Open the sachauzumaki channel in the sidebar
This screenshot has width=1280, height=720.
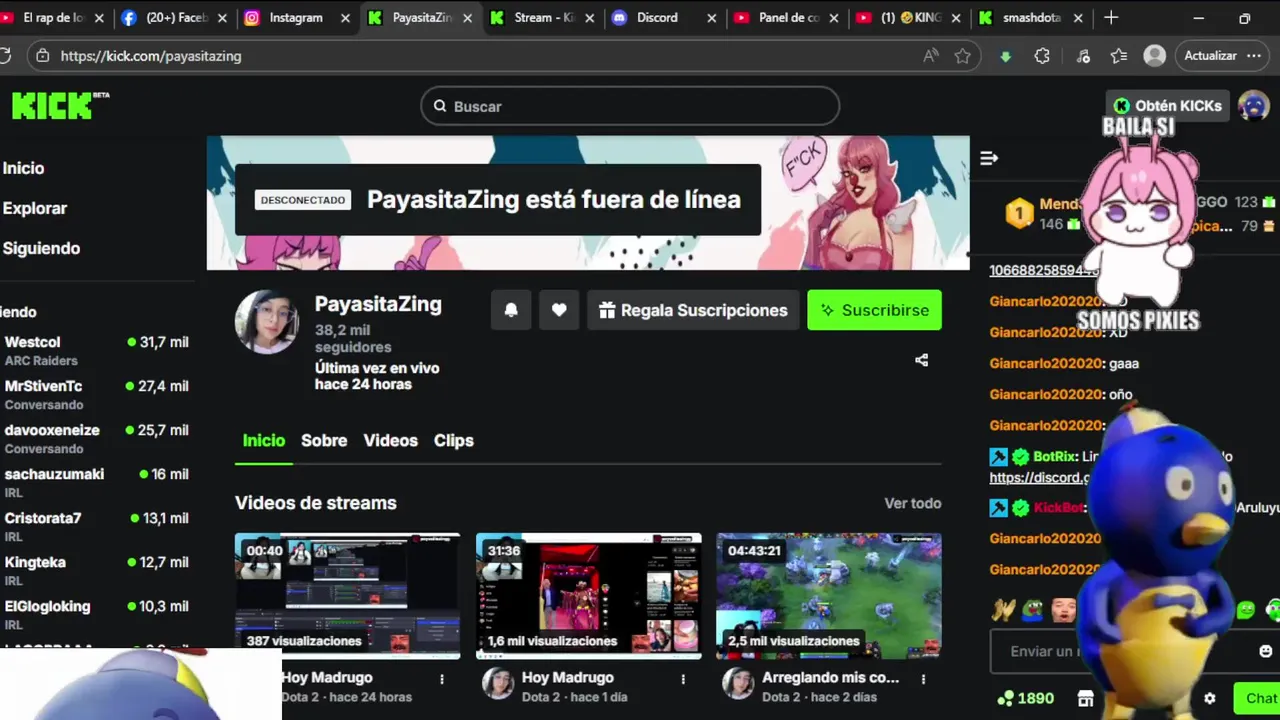96,482
